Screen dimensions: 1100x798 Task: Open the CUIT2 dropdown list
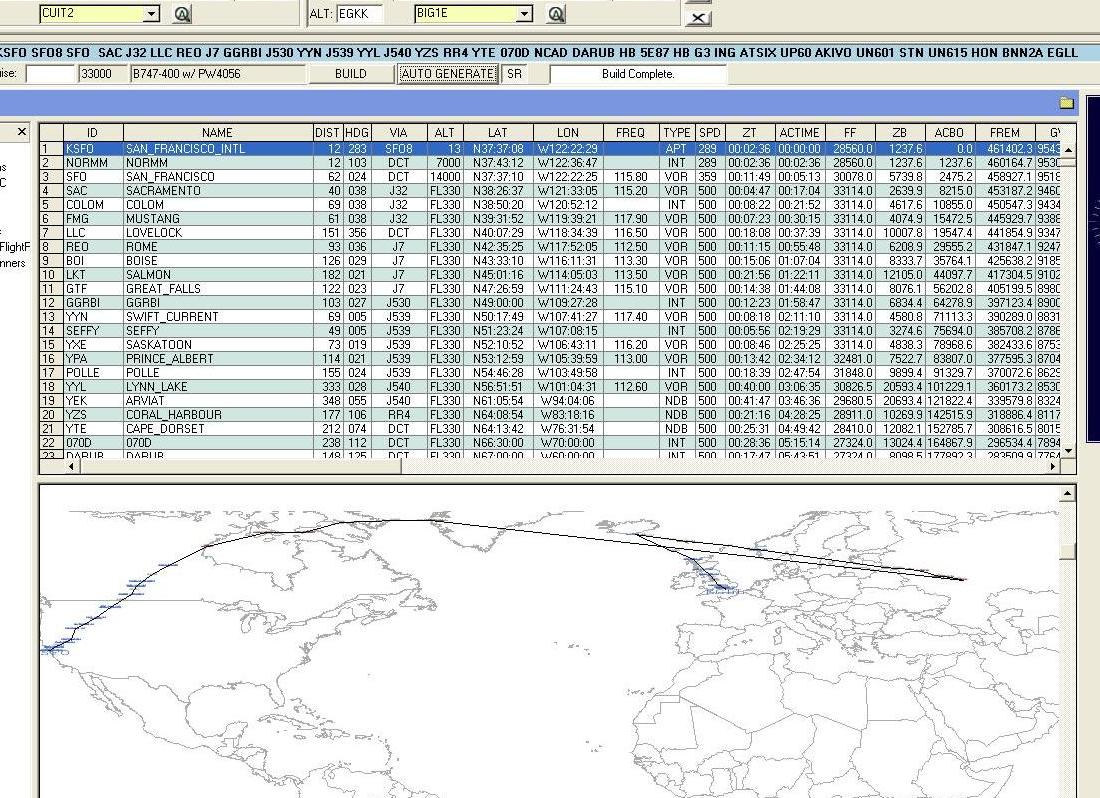151,14
